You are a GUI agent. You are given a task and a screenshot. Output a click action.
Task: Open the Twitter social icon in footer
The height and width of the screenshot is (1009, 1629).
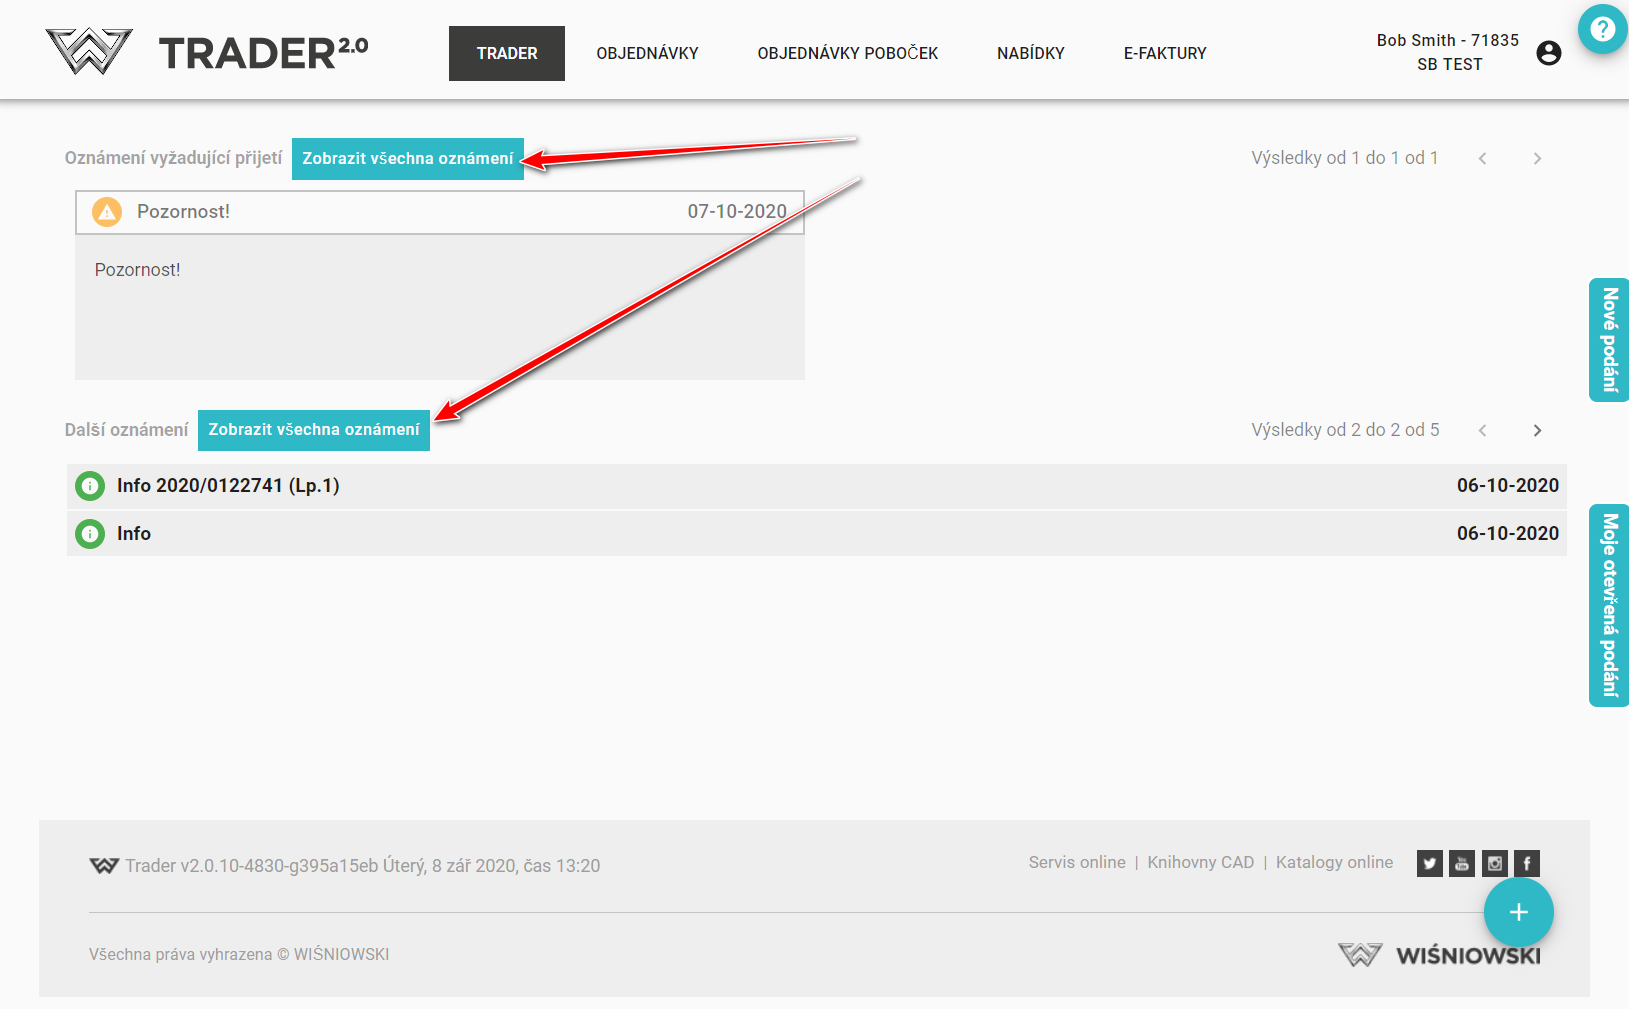[1429, 863]
